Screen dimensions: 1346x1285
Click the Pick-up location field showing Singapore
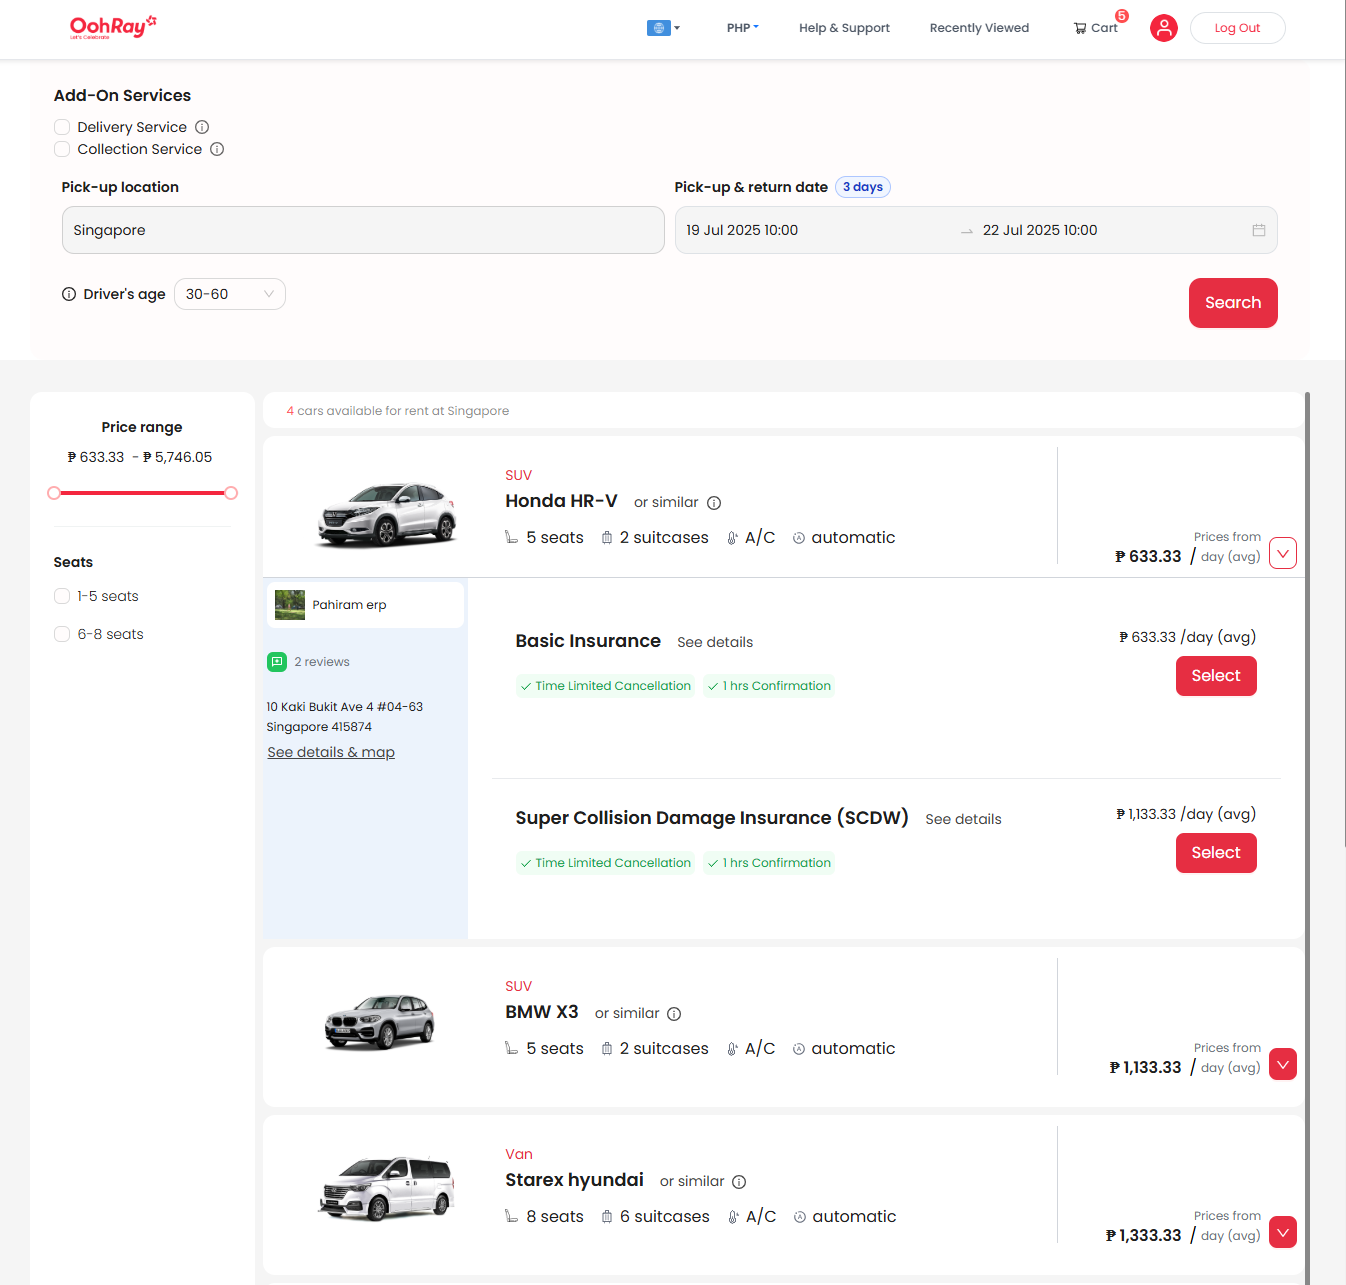pyautogui.click(x=363, y=230)
